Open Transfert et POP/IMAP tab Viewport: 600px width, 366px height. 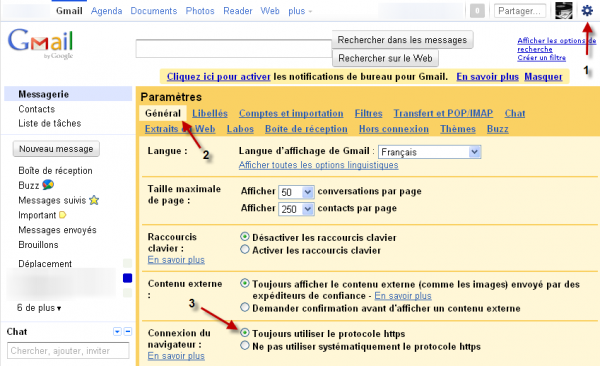[x=443, y=113]
